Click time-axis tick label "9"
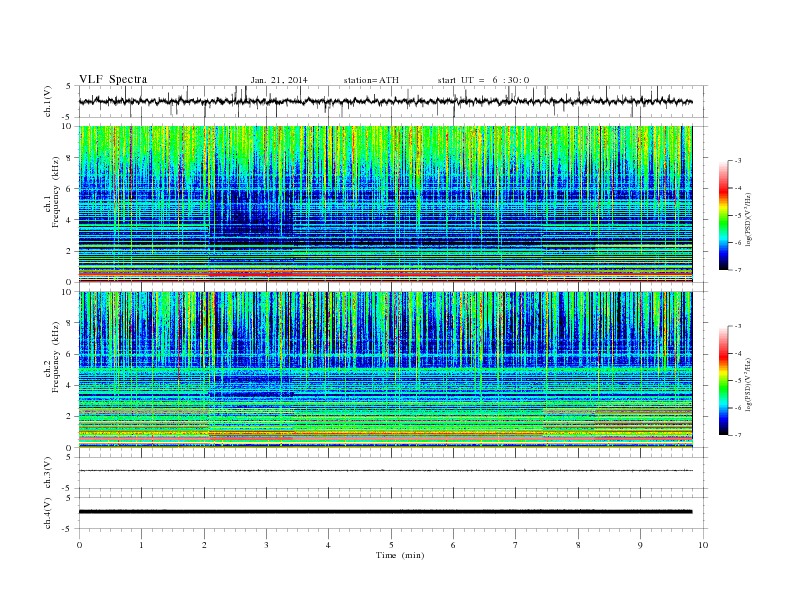 pyautogui.click(x=640, y=545)
